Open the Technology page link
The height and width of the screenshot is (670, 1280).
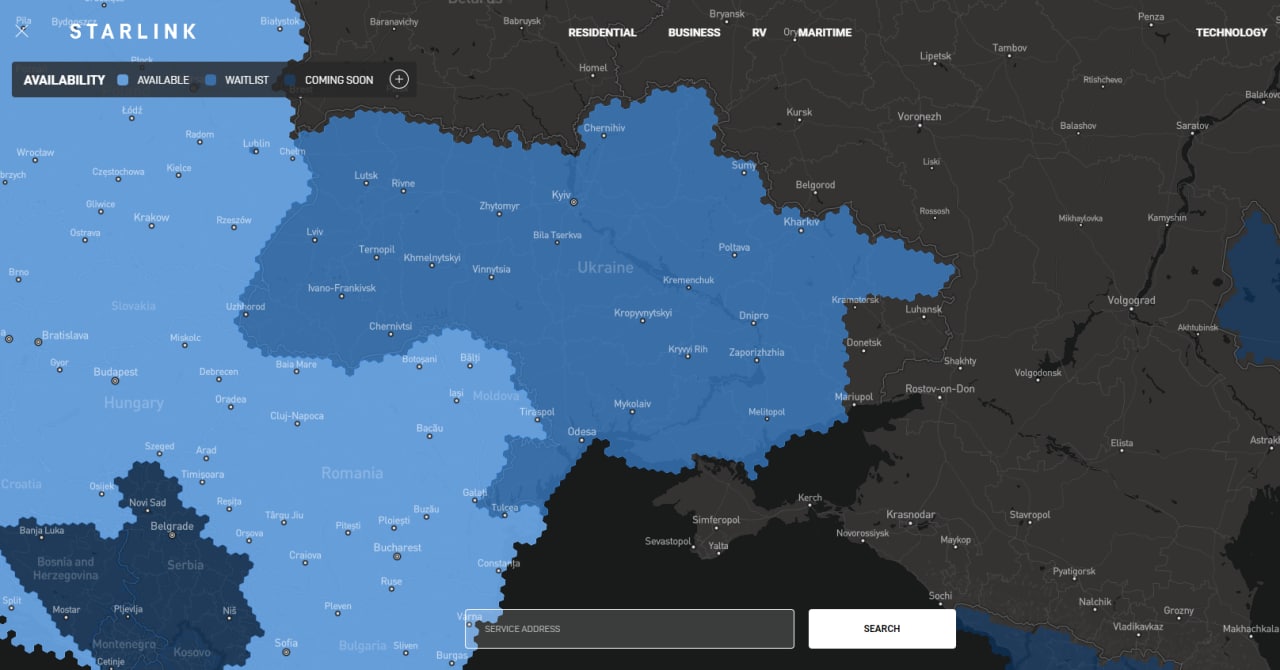point(1231,33)
